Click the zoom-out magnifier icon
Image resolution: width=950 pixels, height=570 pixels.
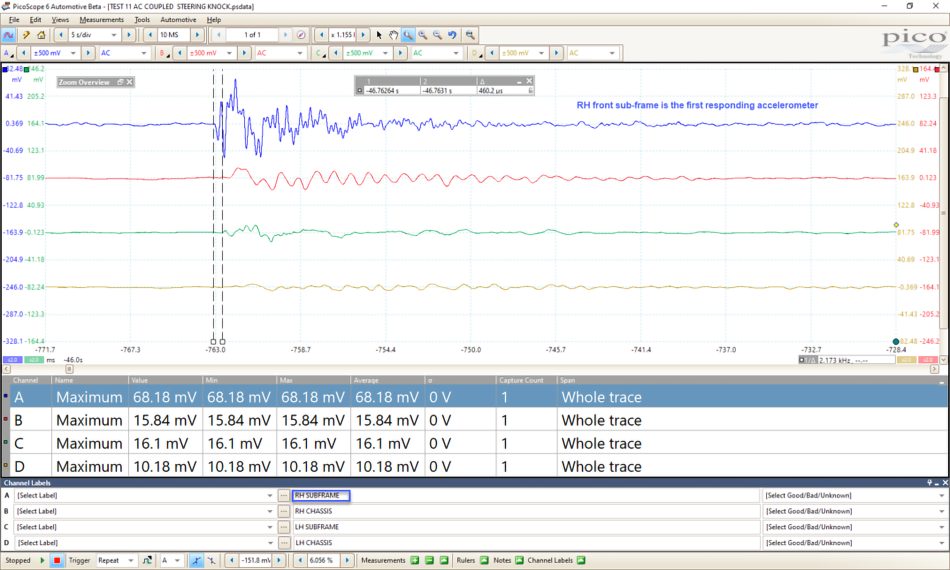437,35
